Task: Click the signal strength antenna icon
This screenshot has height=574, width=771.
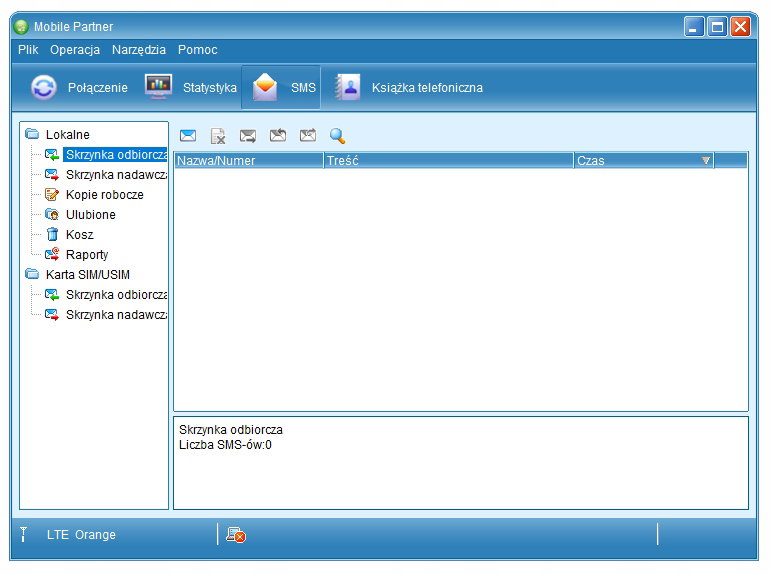Action: [23, 535]
